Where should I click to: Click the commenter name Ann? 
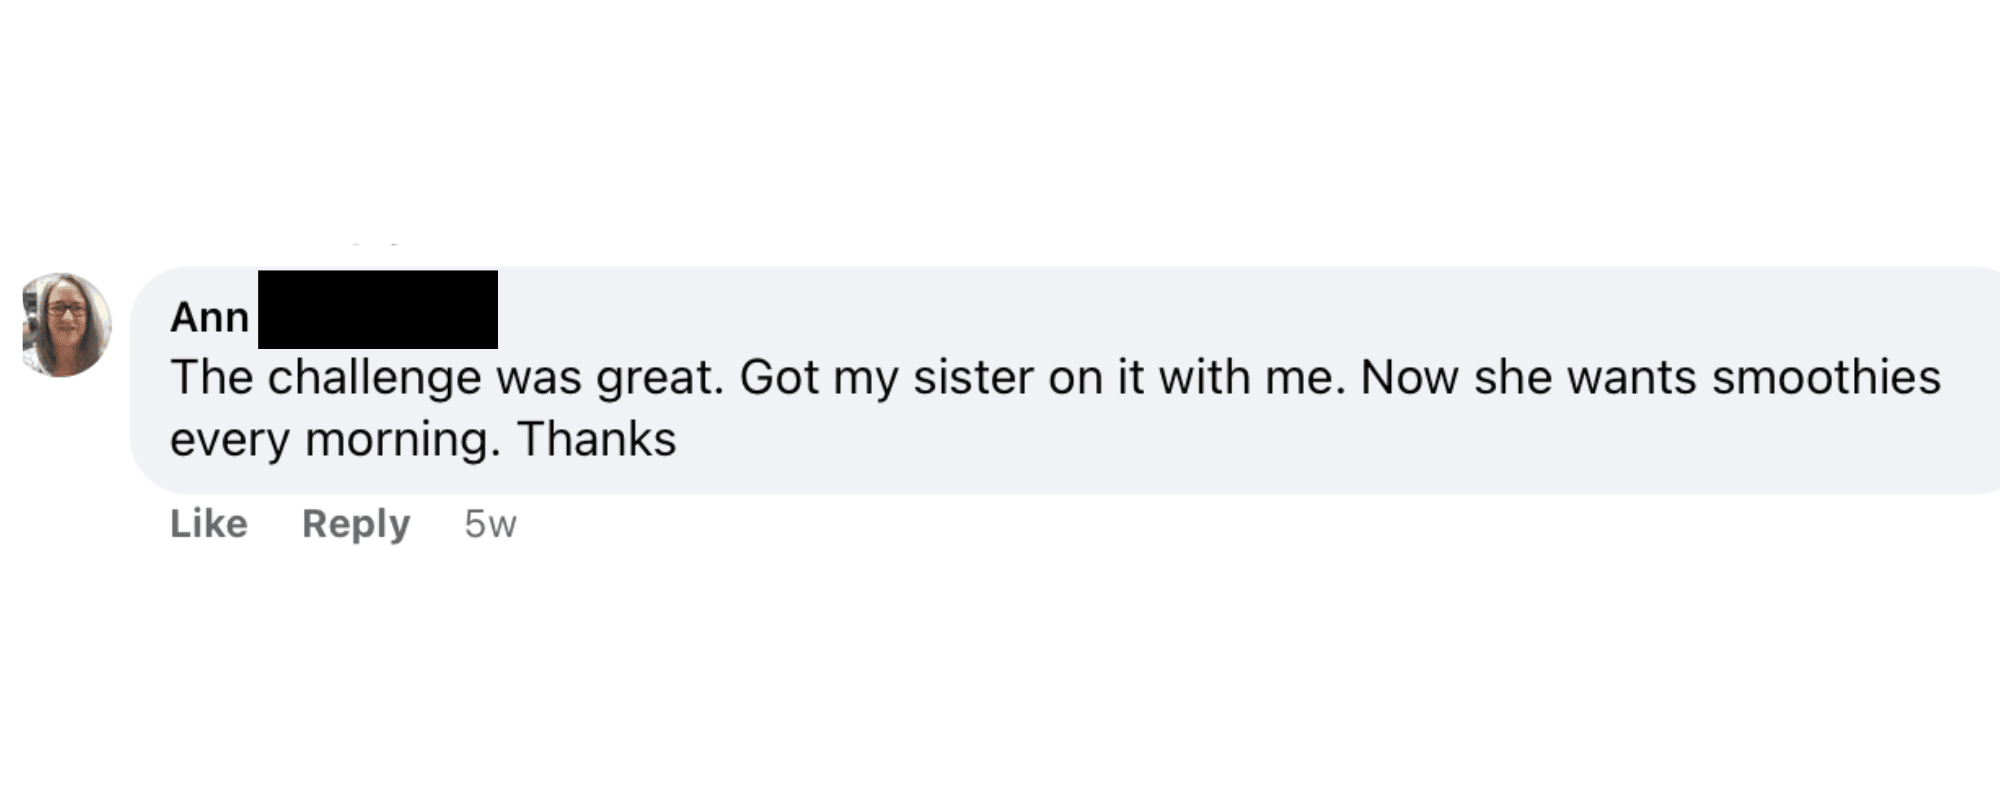tap(209, 318)
